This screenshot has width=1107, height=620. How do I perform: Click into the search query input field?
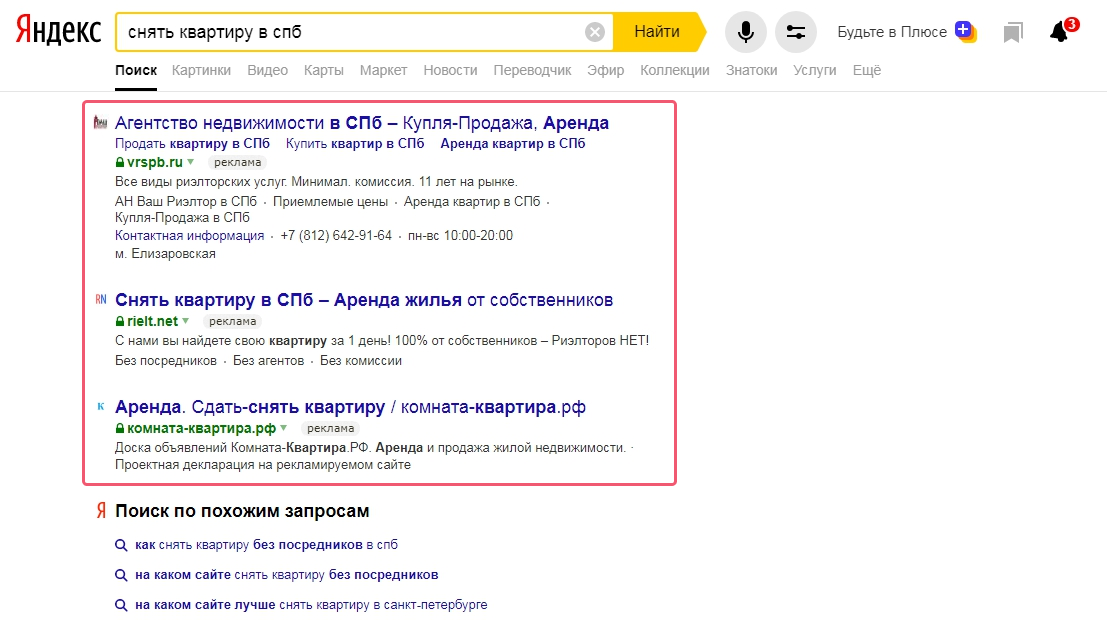350,32
